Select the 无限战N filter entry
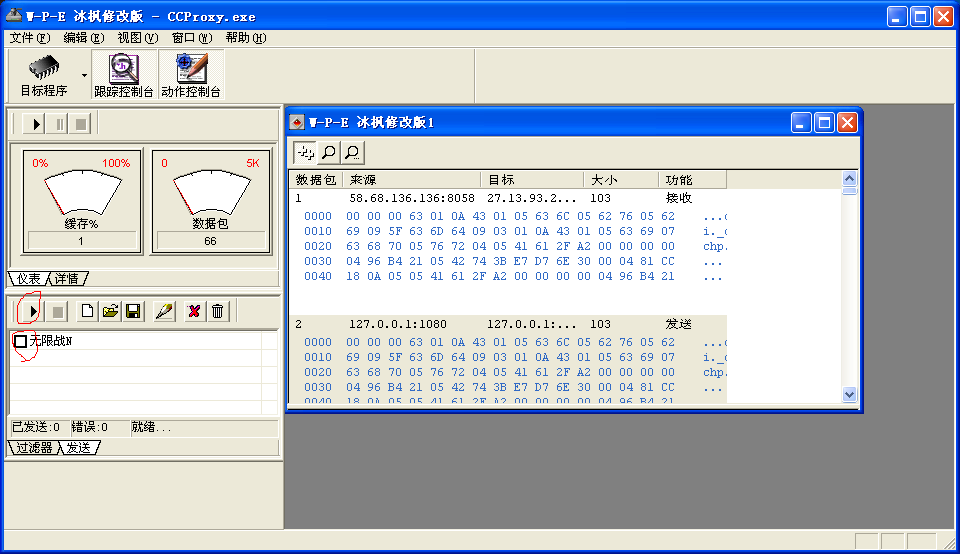The height and width of the screenshot is (554, 960). (x=51, y=341)
